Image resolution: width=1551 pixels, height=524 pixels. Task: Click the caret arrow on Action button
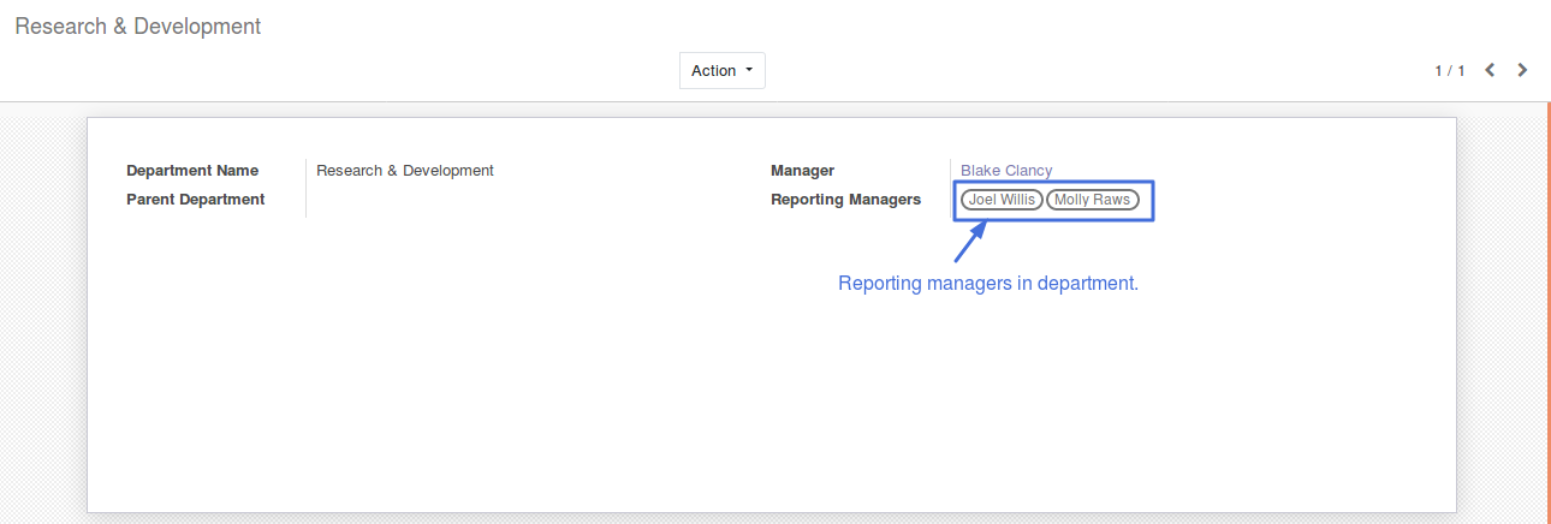(x=748, y=71)
